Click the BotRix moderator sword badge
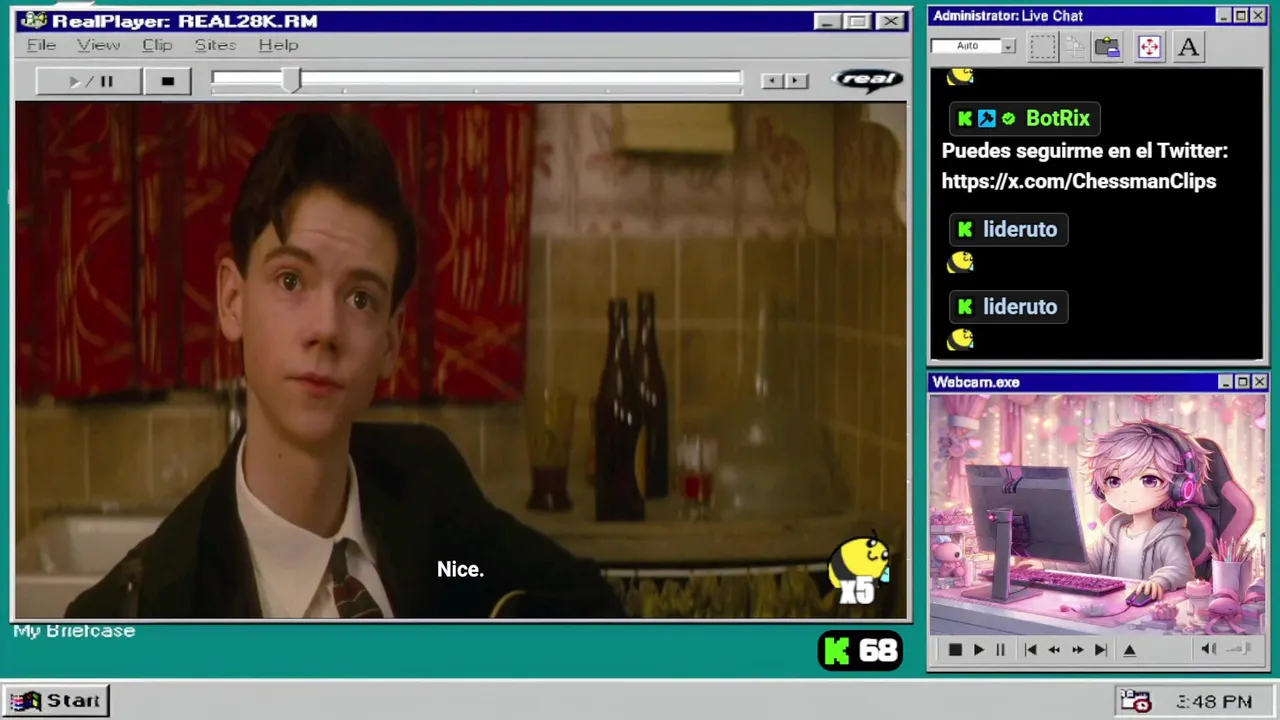Image resolution: width=1280 pixels, height=720 pixels. click(987, 118)
